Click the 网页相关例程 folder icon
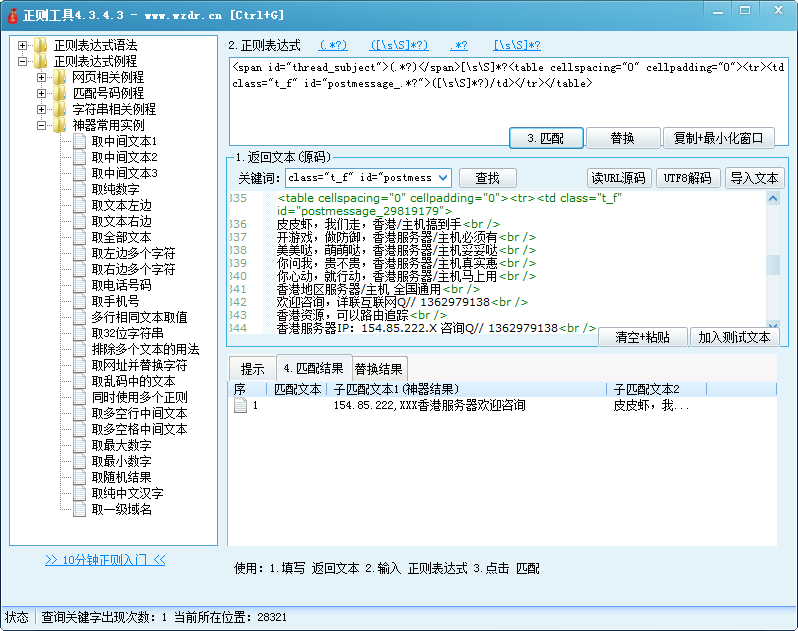This screenshot has width=798, height=631. [60, 77]
